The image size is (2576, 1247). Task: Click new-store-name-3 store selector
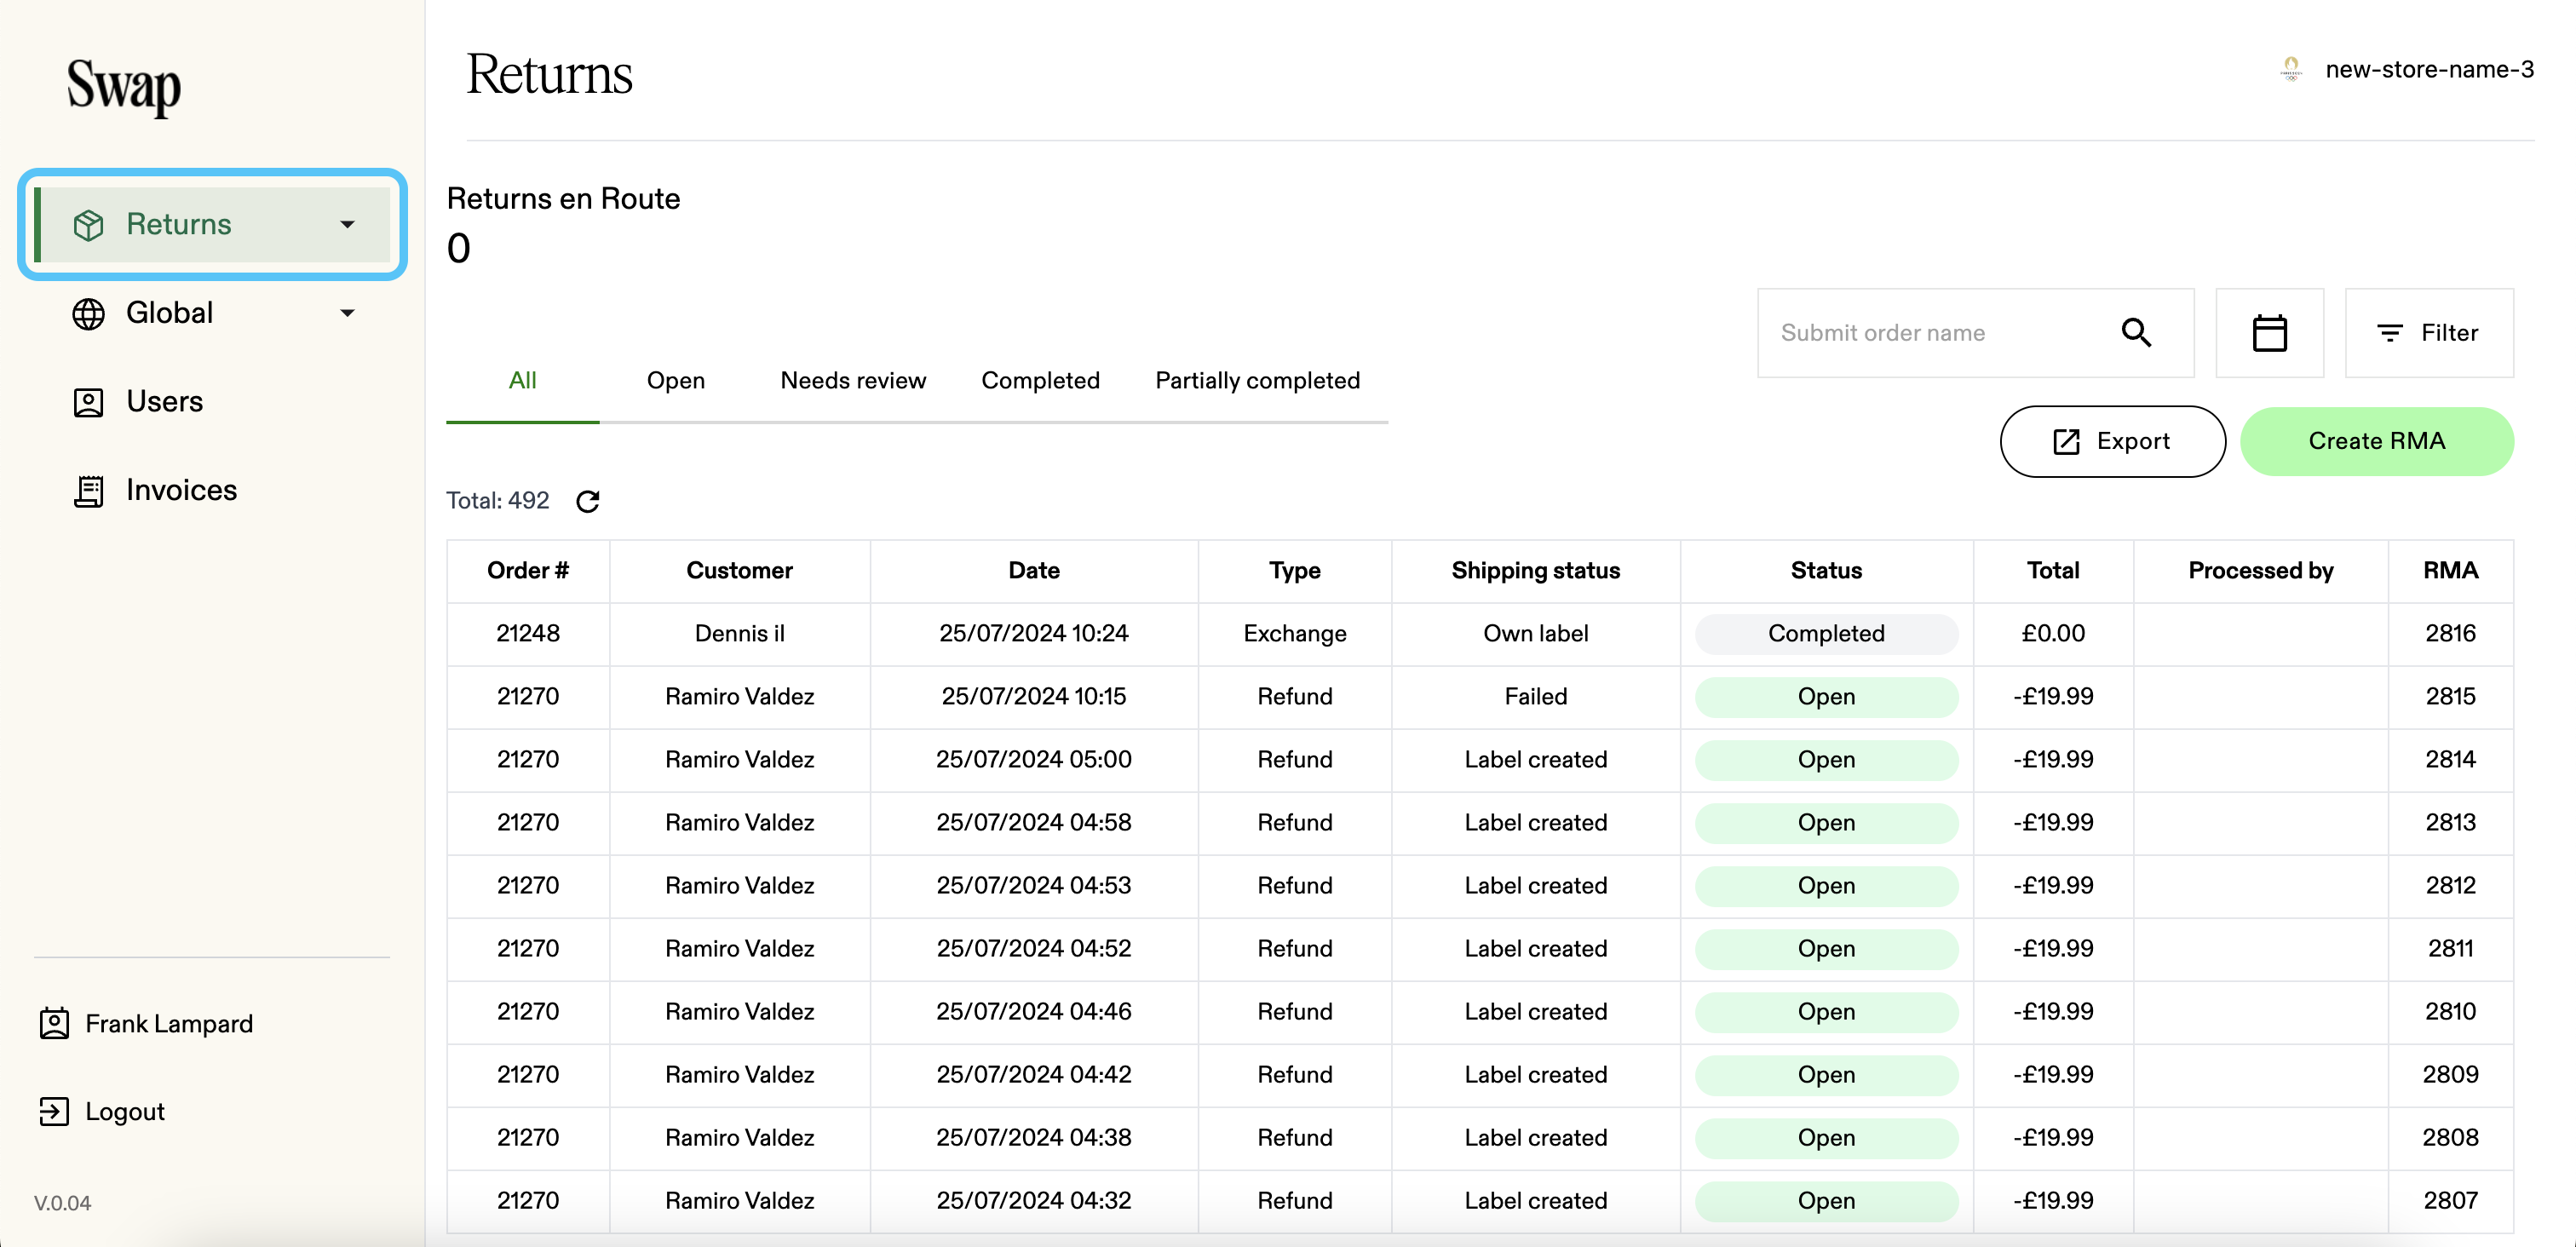pyautogui.click(x=2429, y=69)
